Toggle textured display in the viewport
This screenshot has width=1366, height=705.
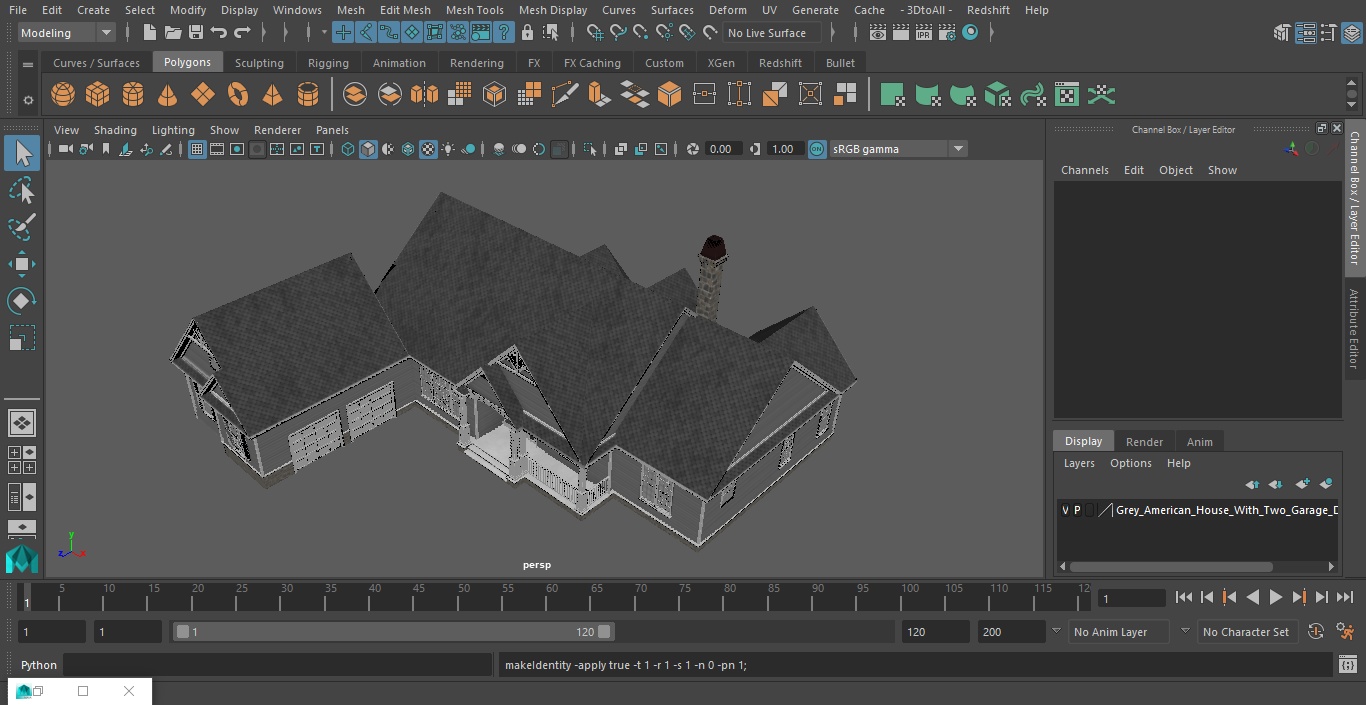point(428,149)
